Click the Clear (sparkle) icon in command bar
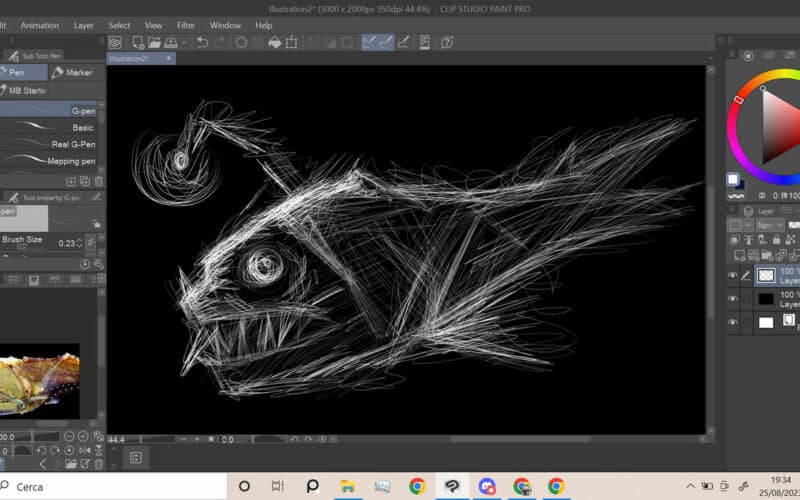The height and width of the screenshot is (500, 800). 241,42
